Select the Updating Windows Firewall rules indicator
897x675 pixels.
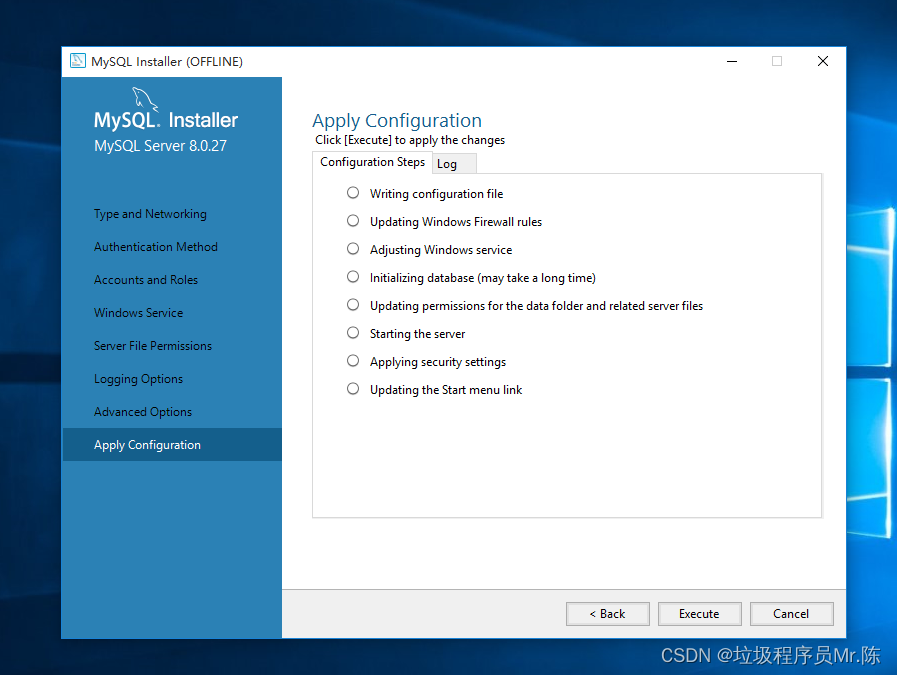[x=353, y=221]
